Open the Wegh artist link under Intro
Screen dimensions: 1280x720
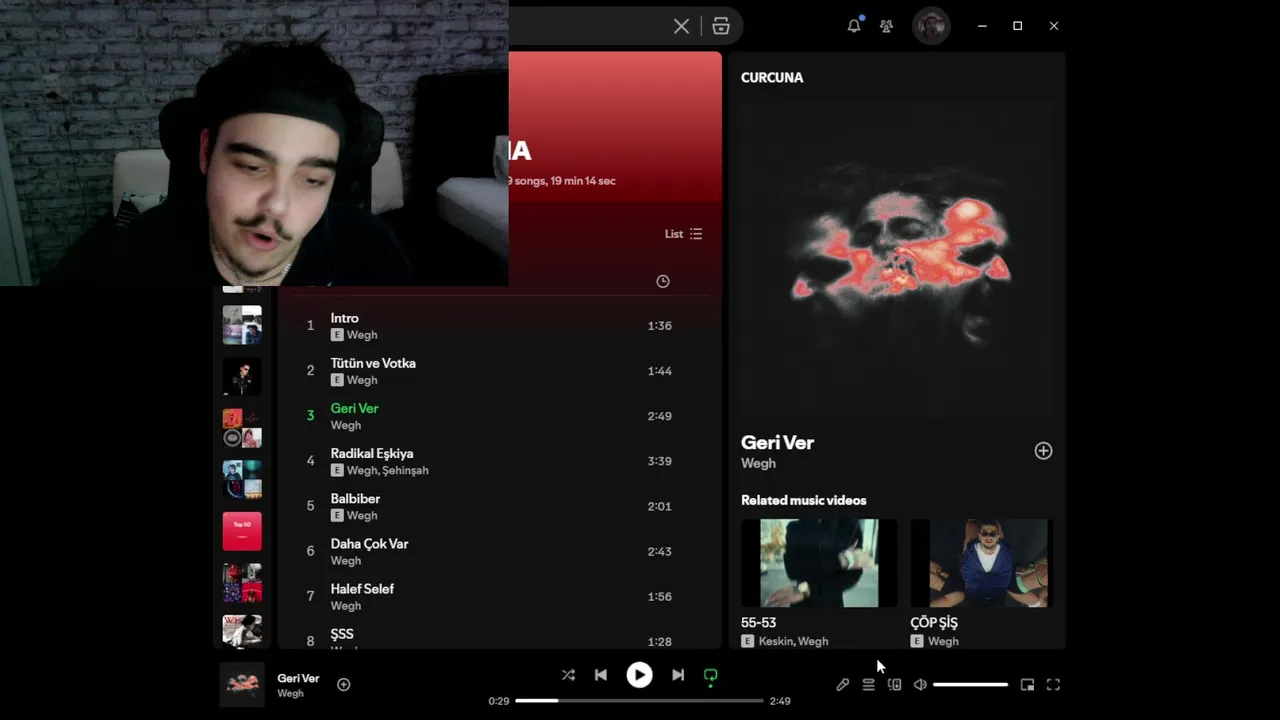pos(362,335)
